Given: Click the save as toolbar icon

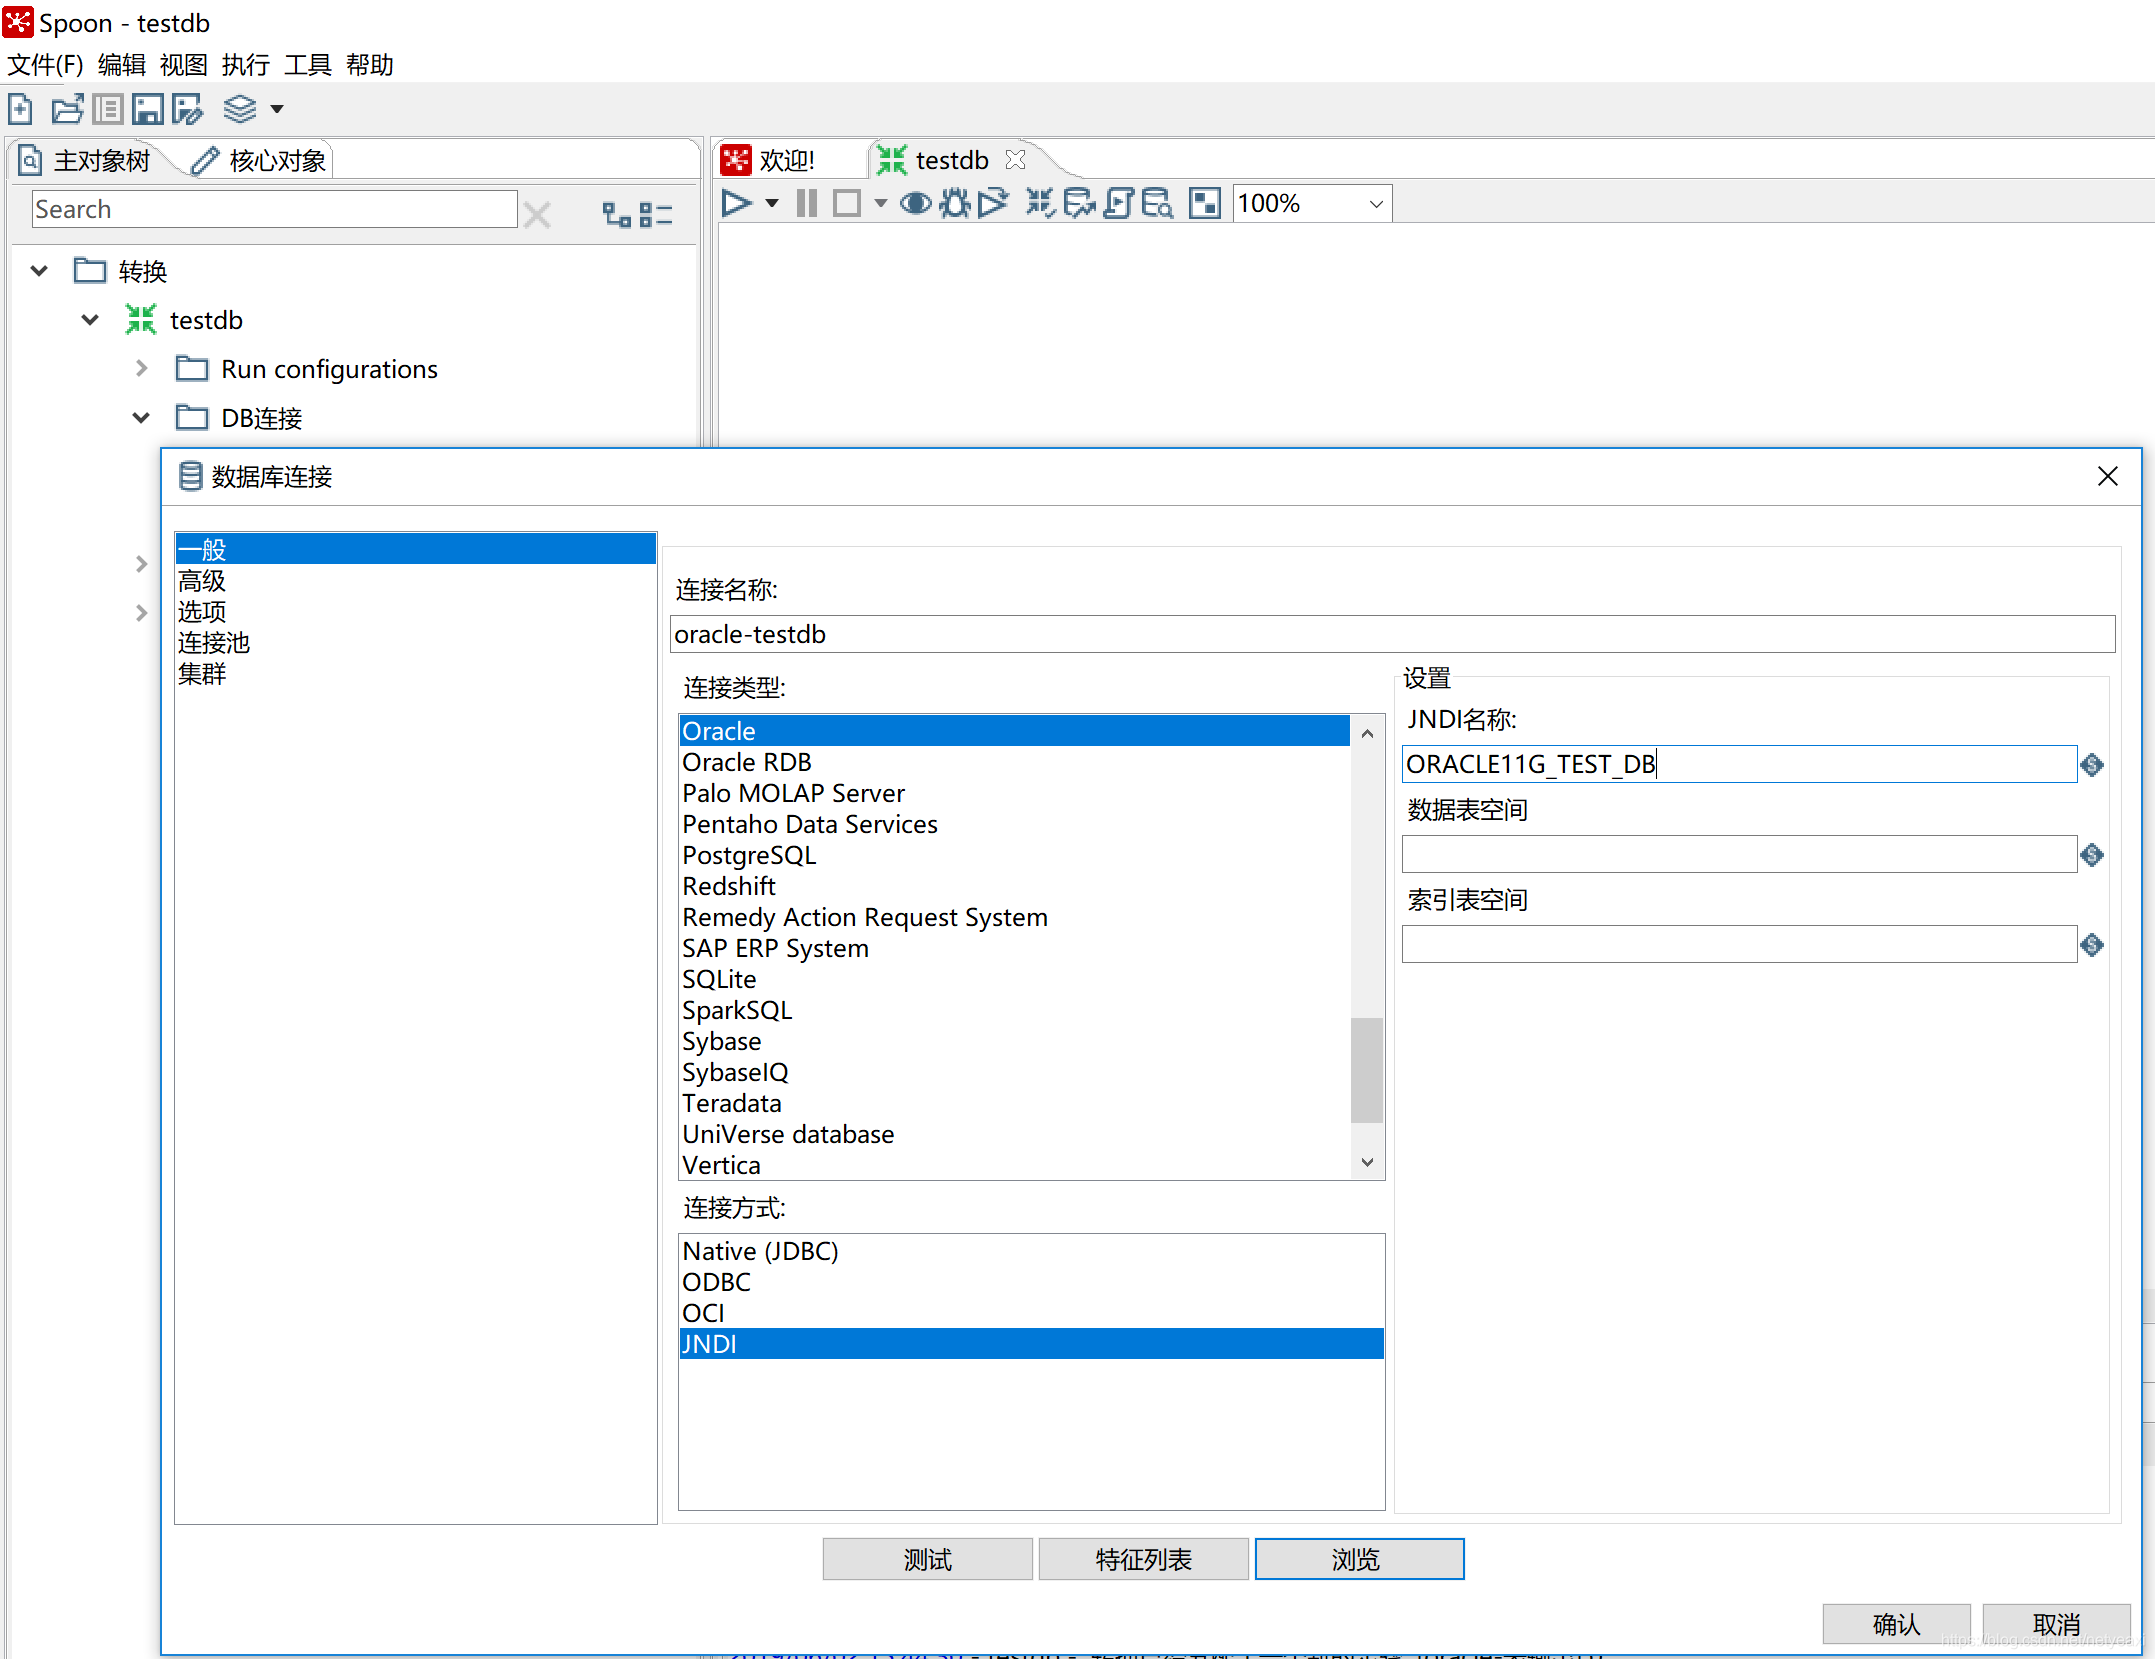Looking at the screenshot, I should (187, 109).
